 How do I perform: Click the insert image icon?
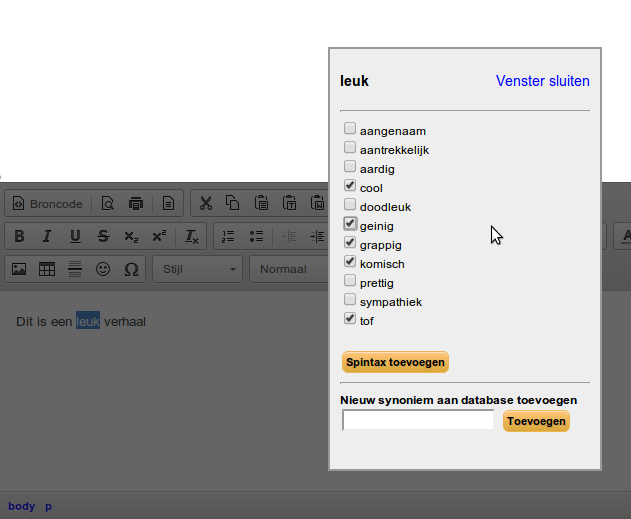coord(19,269)
